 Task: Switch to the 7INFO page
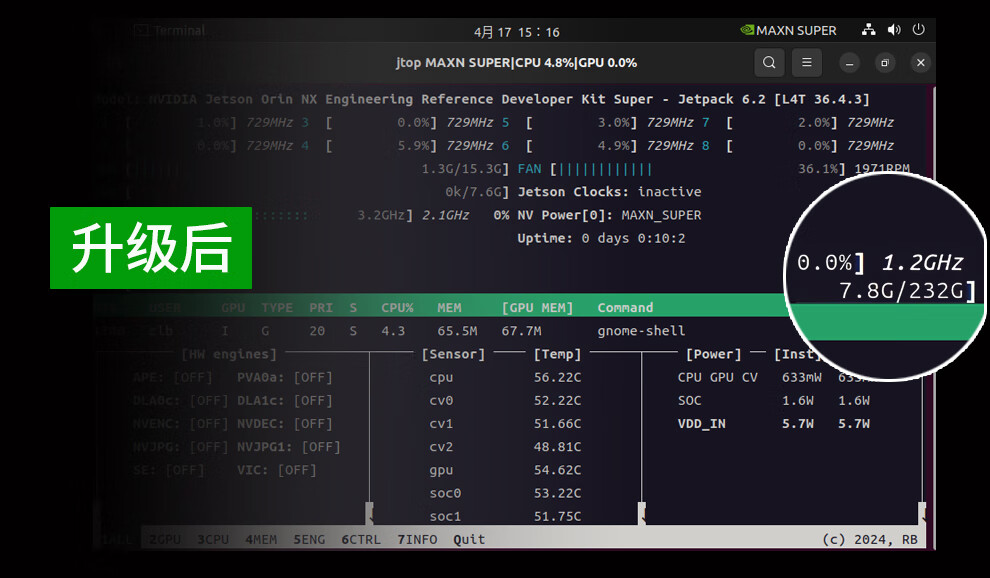click(417, 539)
